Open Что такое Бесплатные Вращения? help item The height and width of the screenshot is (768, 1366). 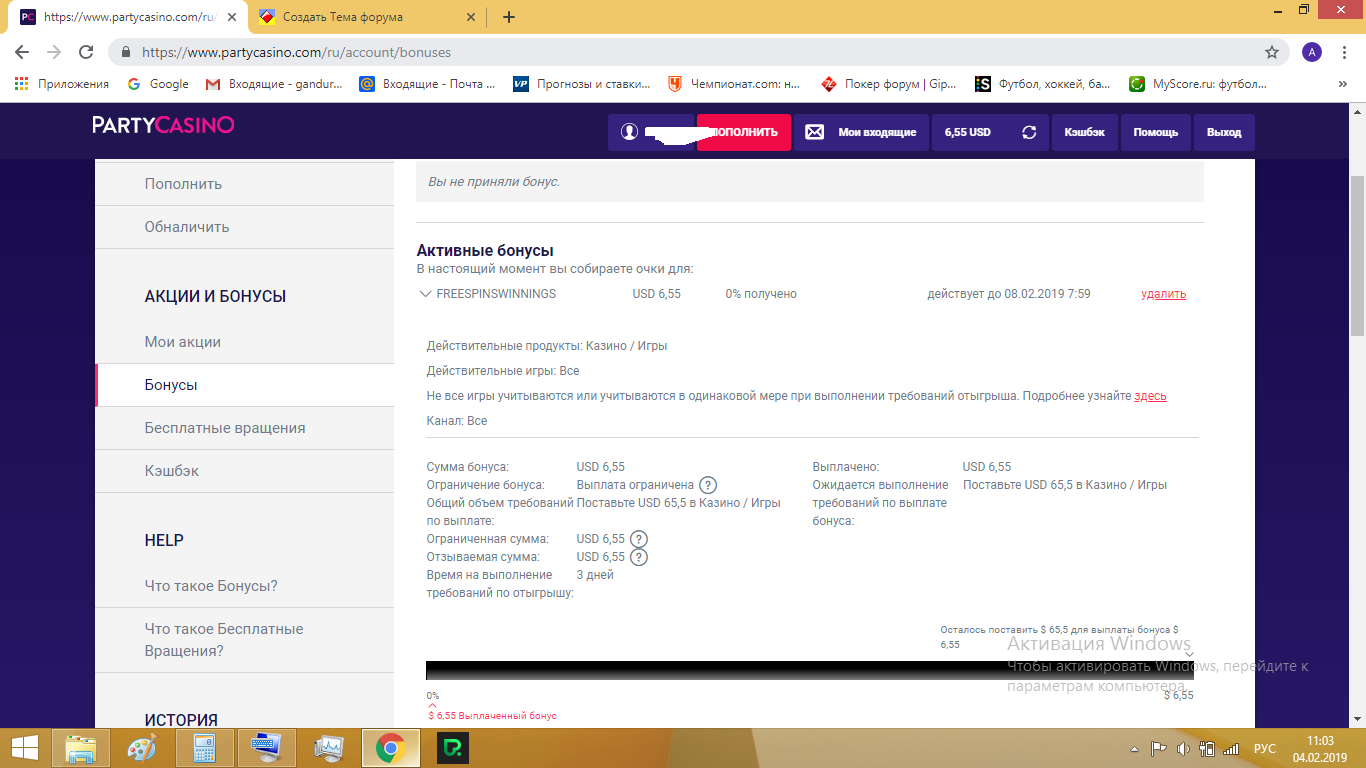pos(244,640)
